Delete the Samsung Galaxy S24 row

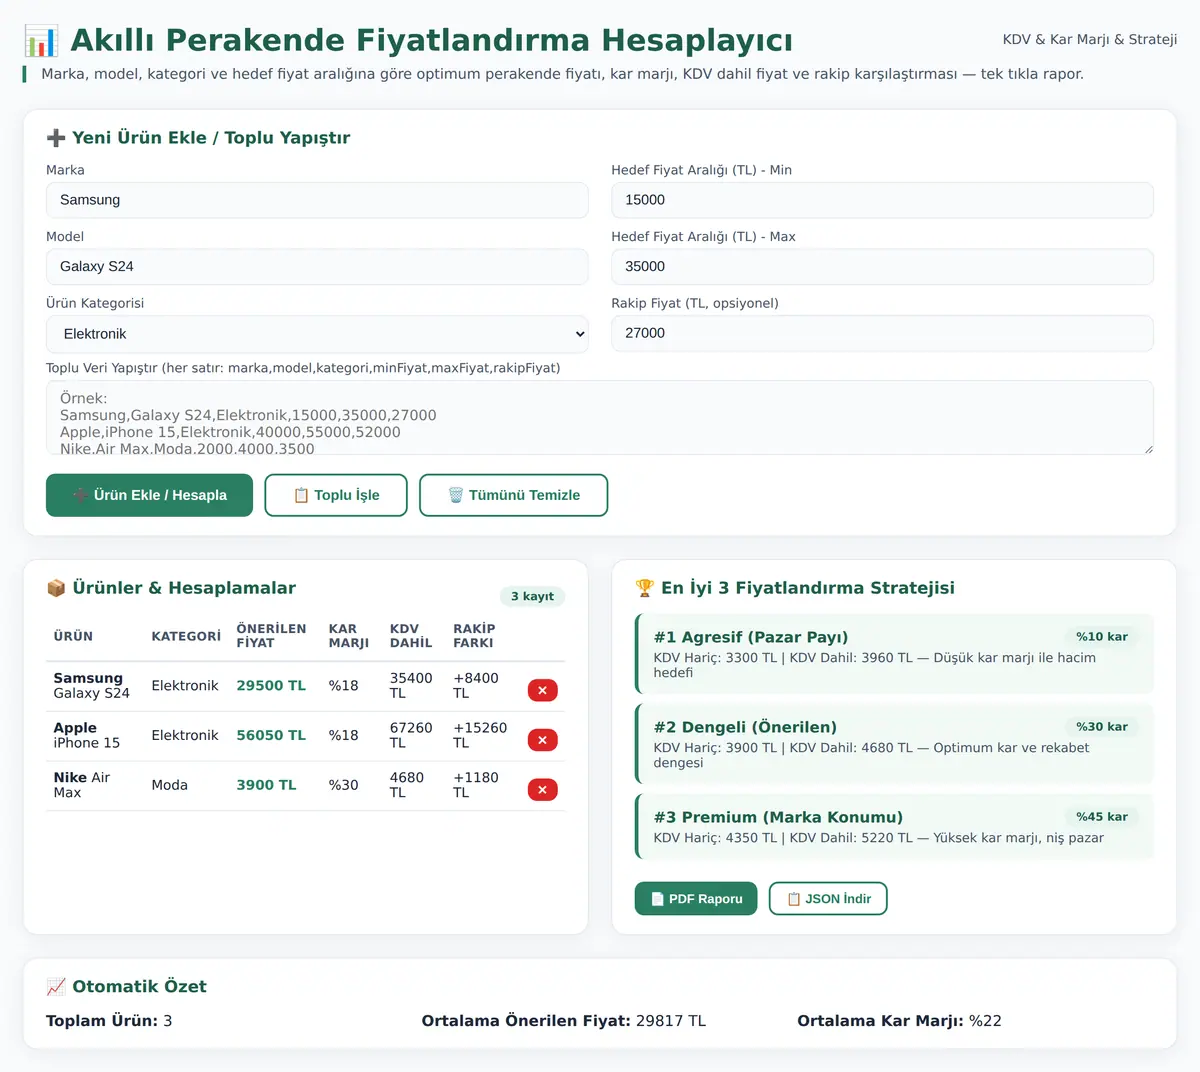click(542, 690)
